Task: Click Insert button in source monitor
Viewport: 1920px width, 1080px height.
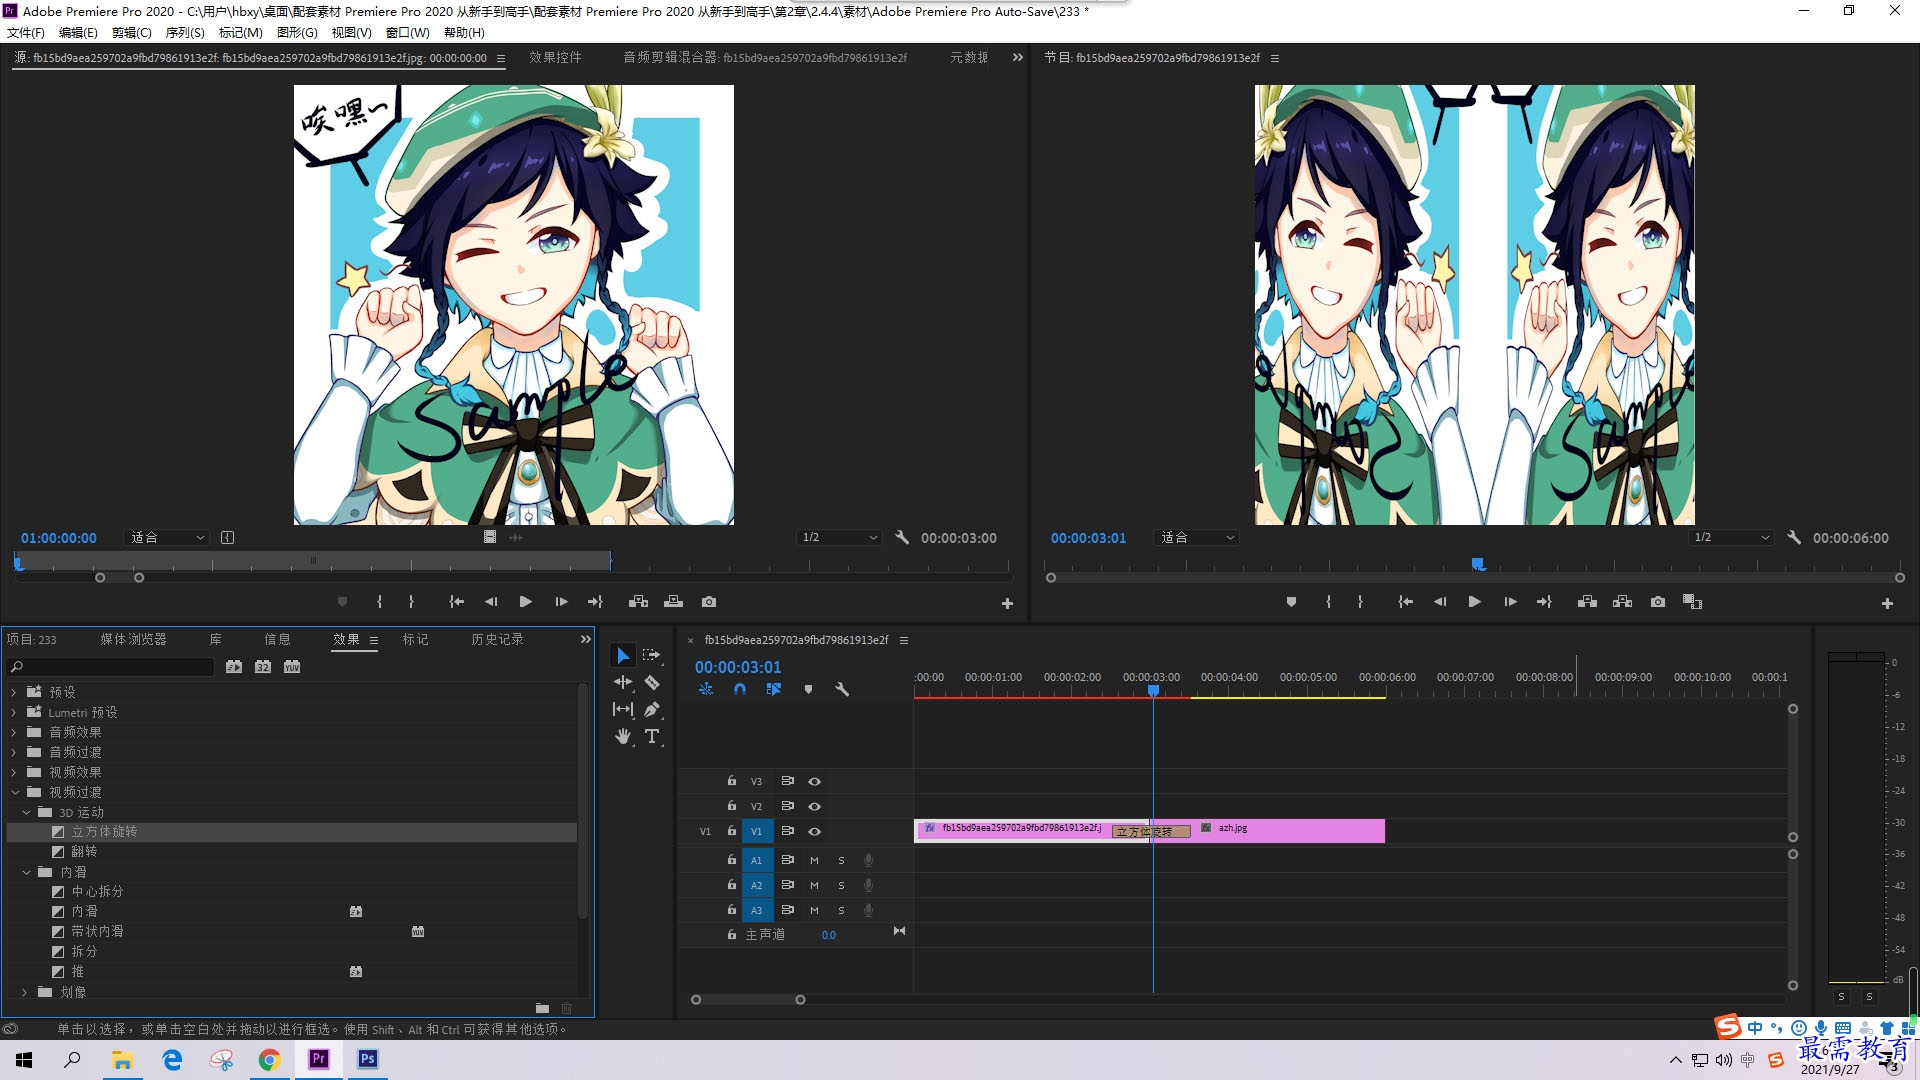Action: 638,602
